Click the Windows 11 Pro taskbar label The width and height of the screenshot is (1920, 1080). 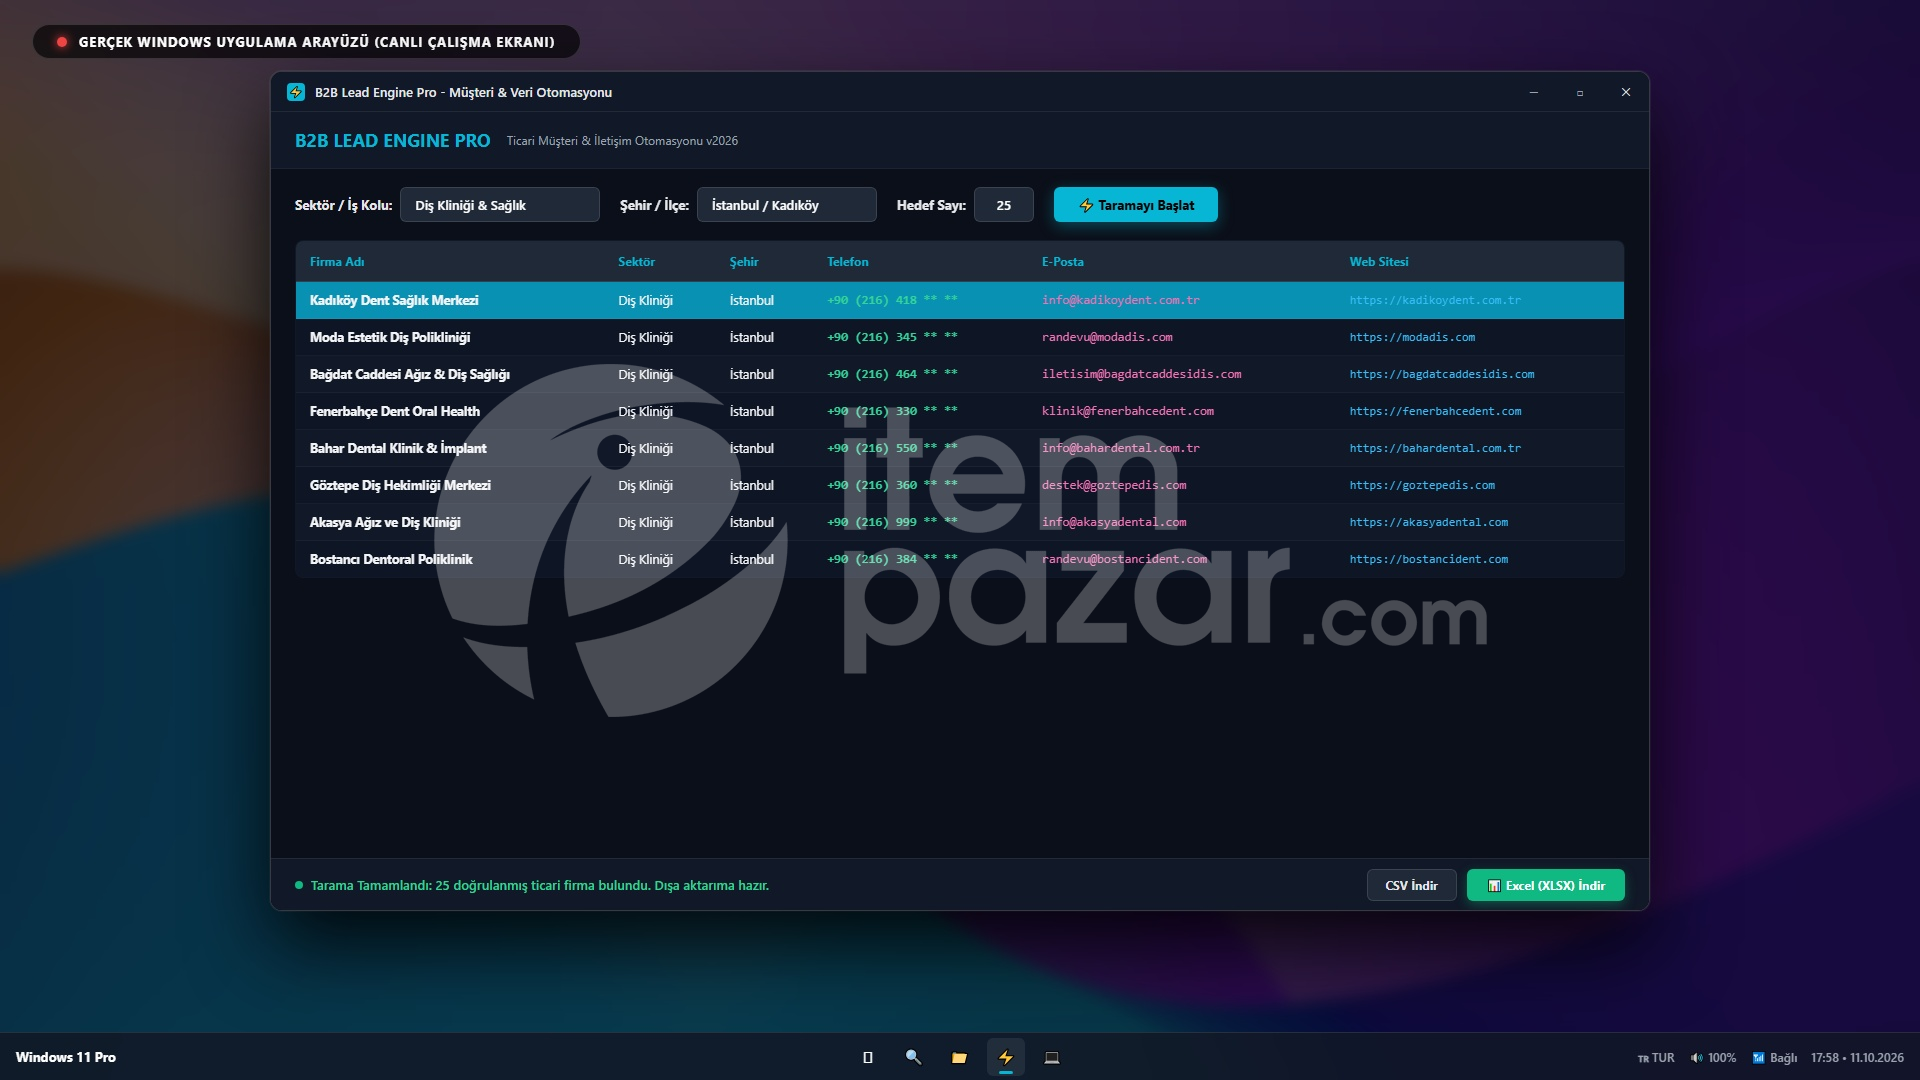click(x=66, y=1057)
